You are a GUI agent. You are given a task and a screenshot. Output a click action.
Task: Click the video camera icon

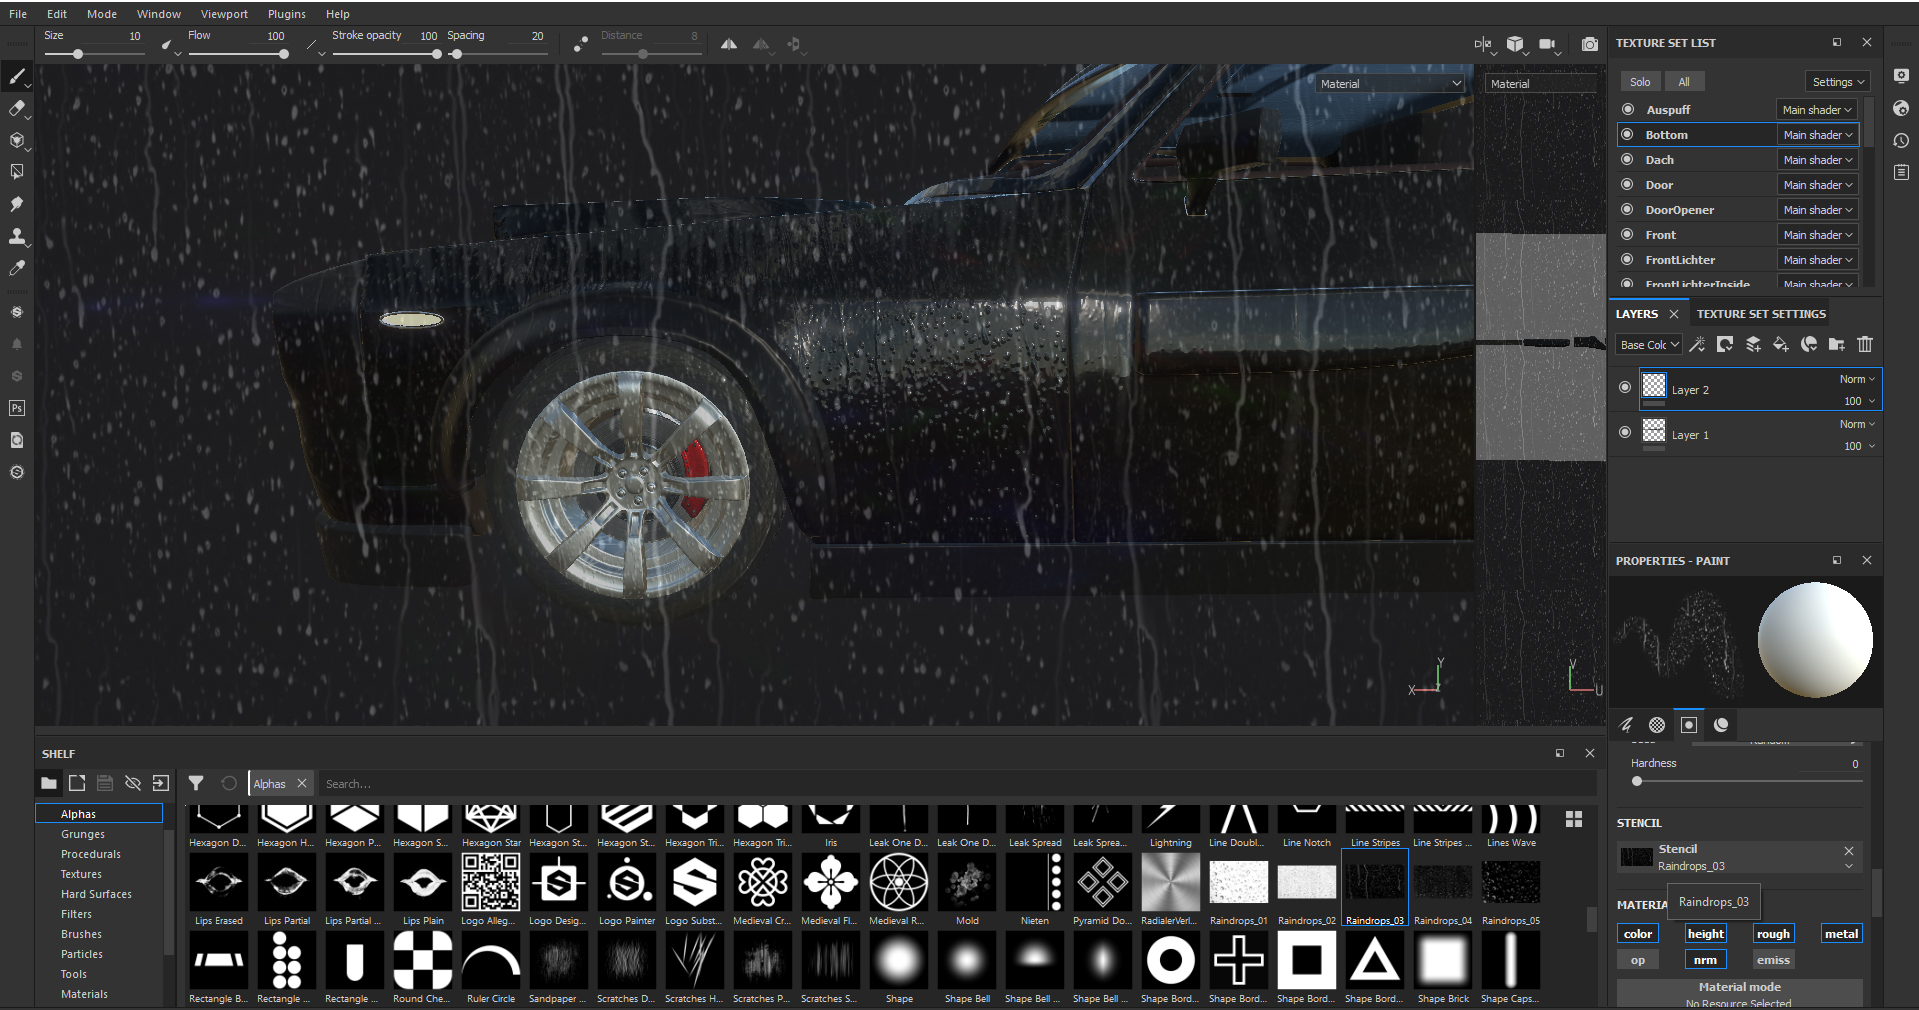pos(1548,44)
